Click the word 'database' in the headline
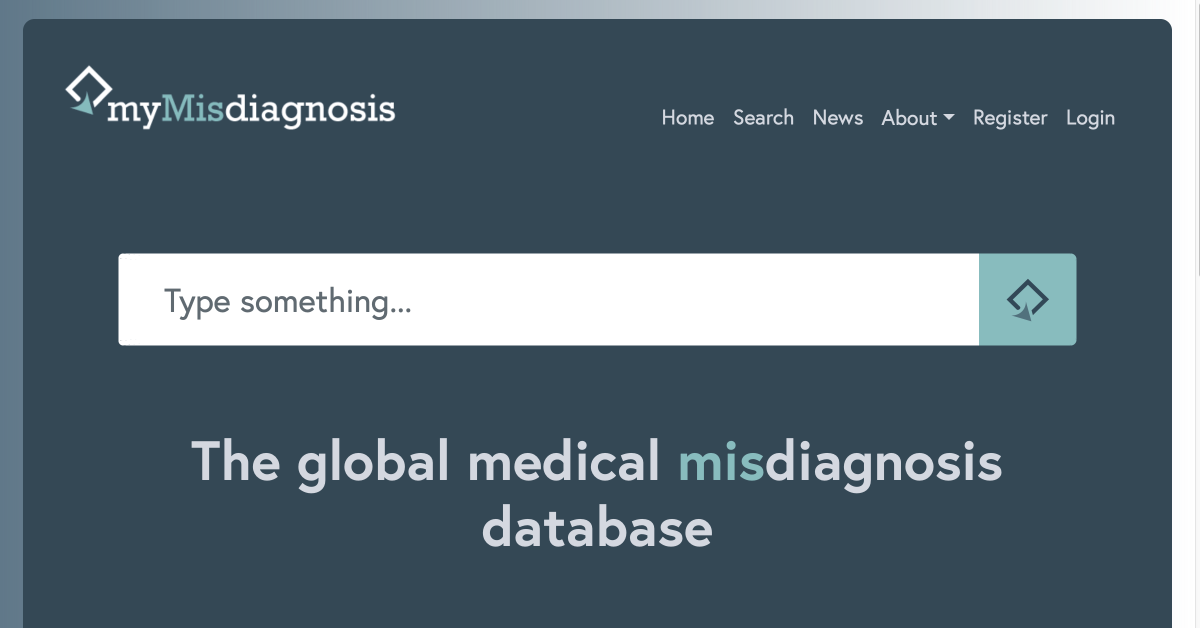1200x628 pixels. pyautogui.click(x=597, y=527)
